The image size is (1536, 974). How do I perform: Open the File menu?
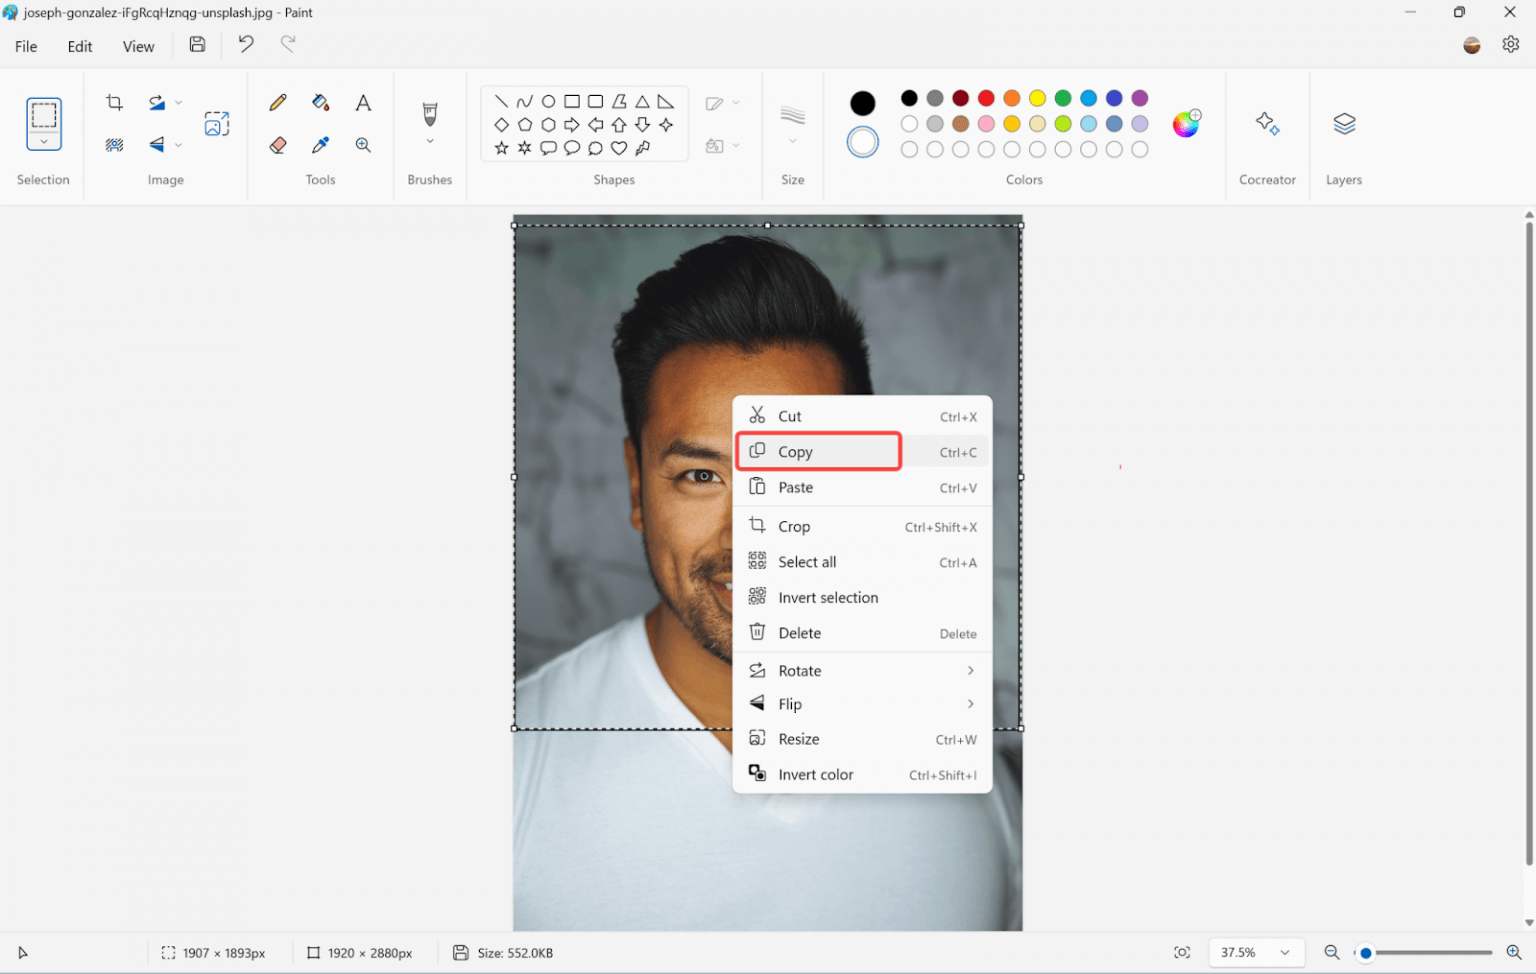click(x=26, y=46)
